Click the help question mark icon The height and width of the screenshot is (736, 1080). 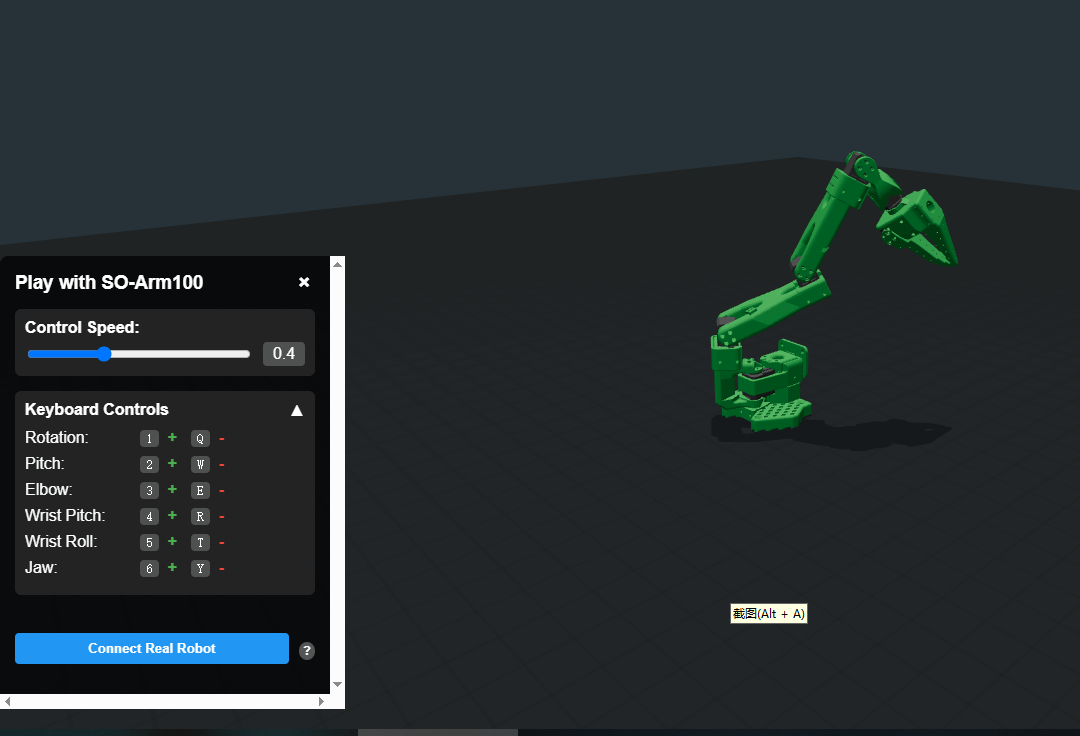click(x=307, y=651)
